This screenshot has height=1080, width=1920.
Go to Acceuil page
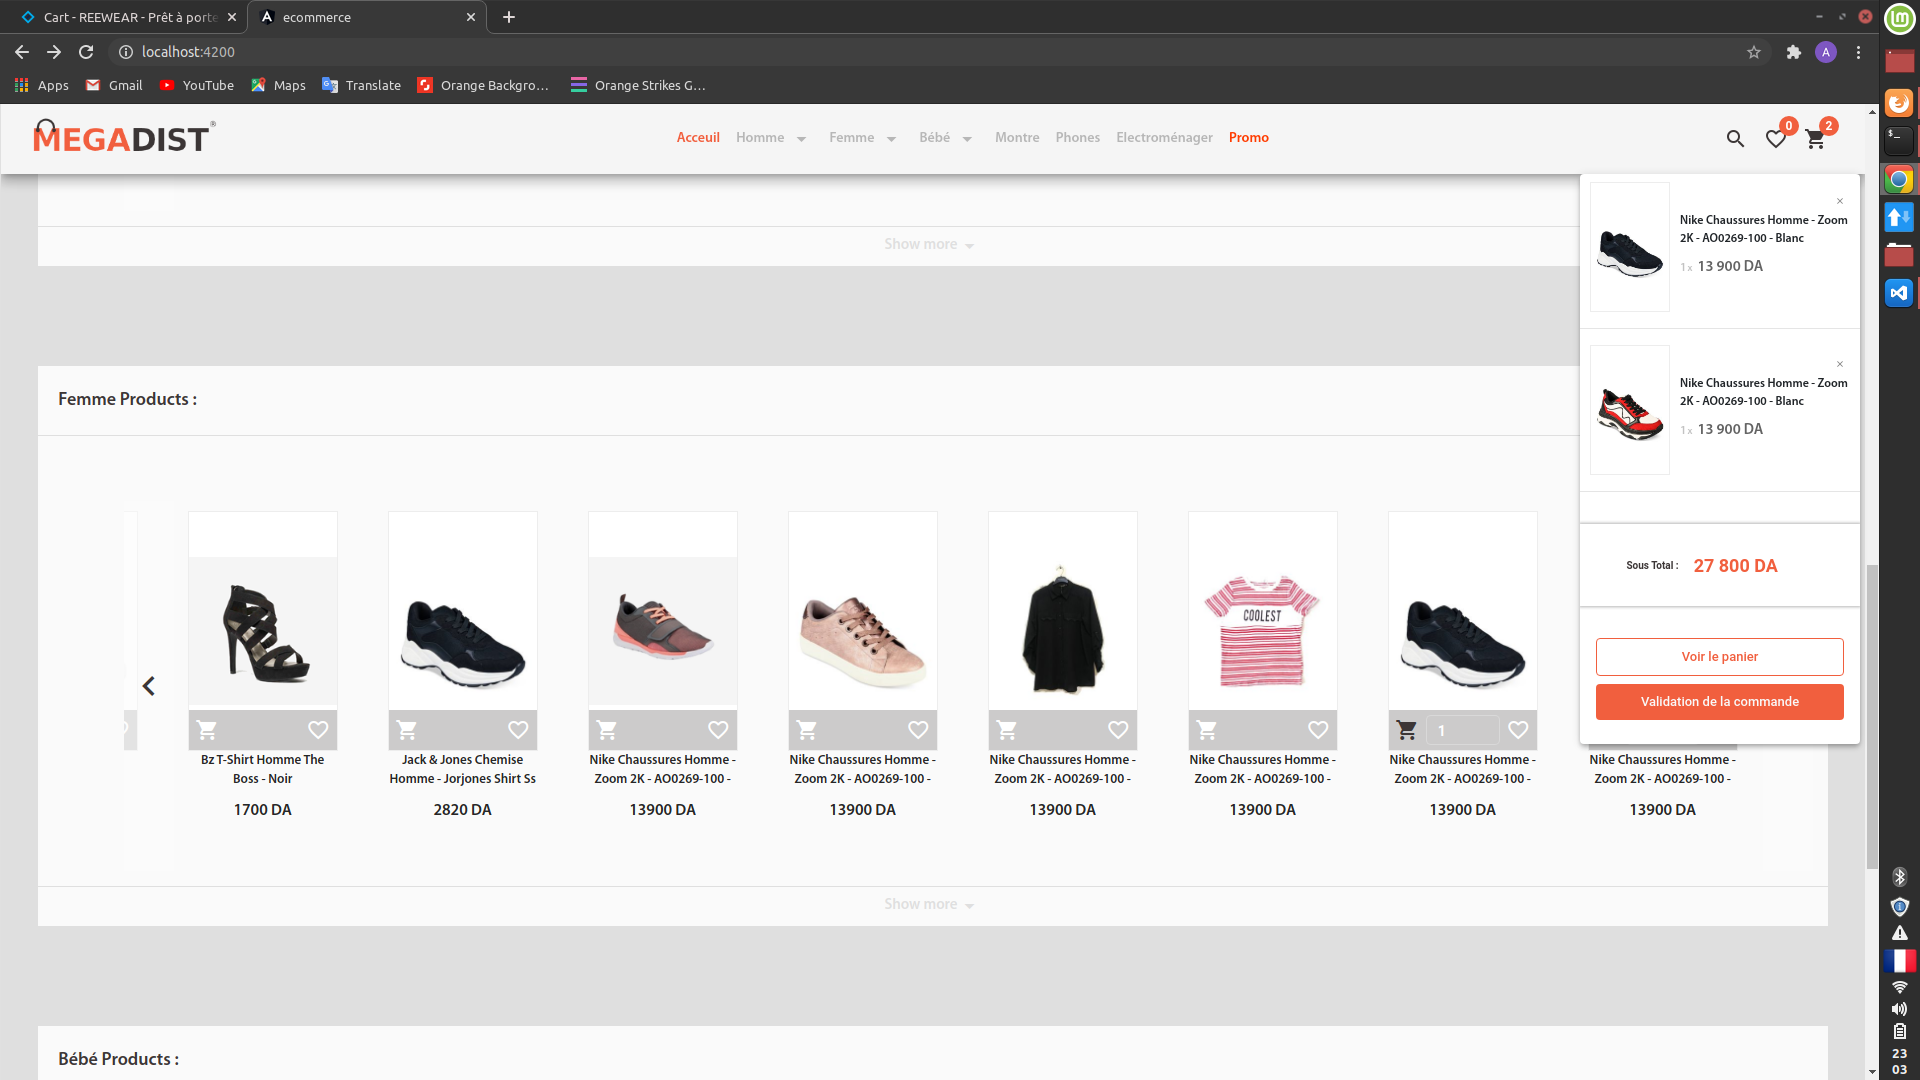[698, 138]
